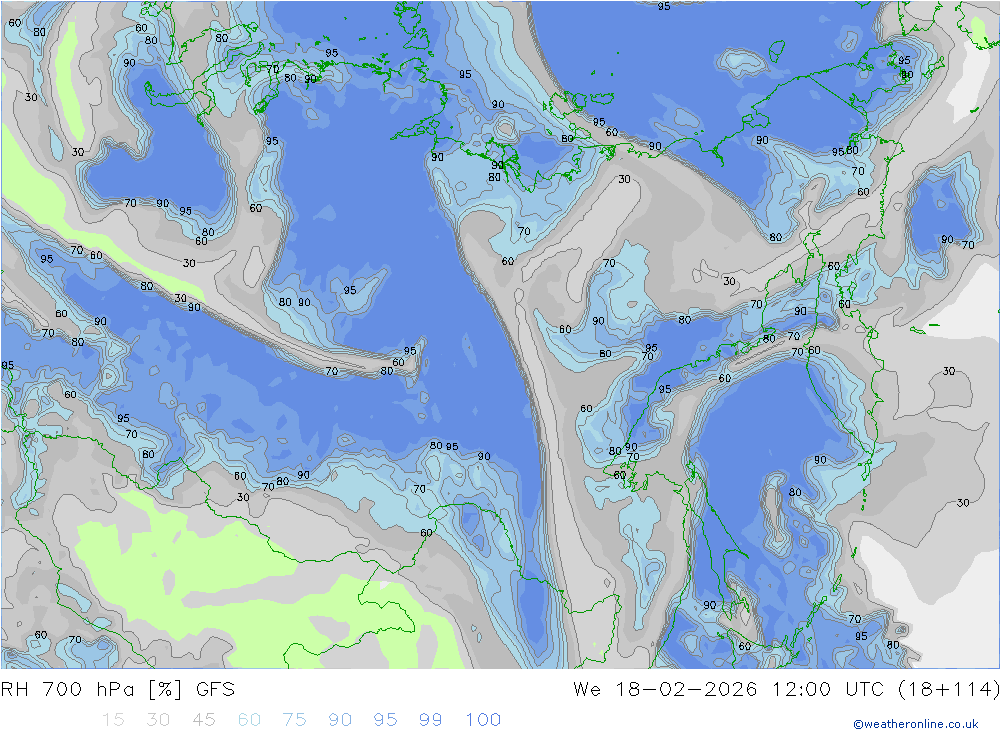The height and width of the screenshot is (733, 1000).
Task: Select legend value 45
Action: pyautogui.click(x=204, y=720)
